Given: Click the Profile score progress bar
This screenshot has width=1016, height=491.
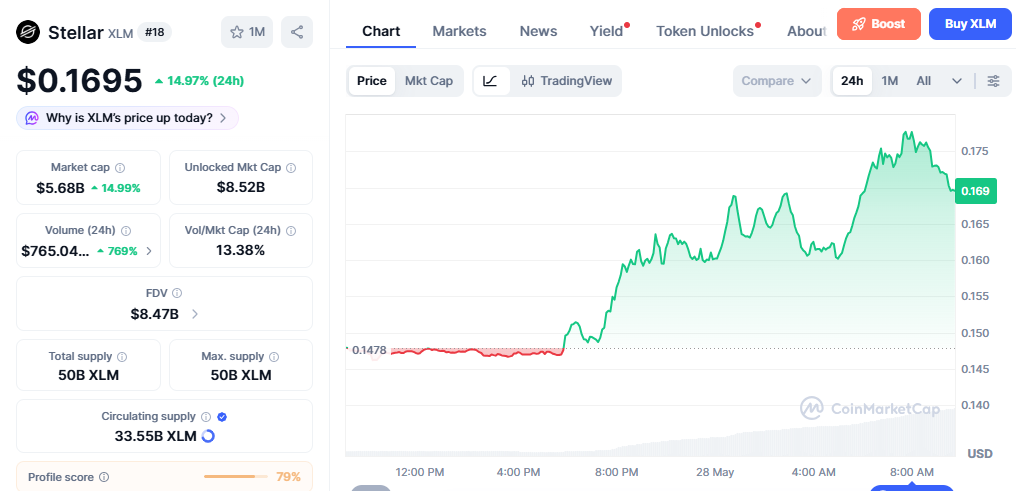Looking at the screenshot, I should pyautogui.click(x=236, y=477).
